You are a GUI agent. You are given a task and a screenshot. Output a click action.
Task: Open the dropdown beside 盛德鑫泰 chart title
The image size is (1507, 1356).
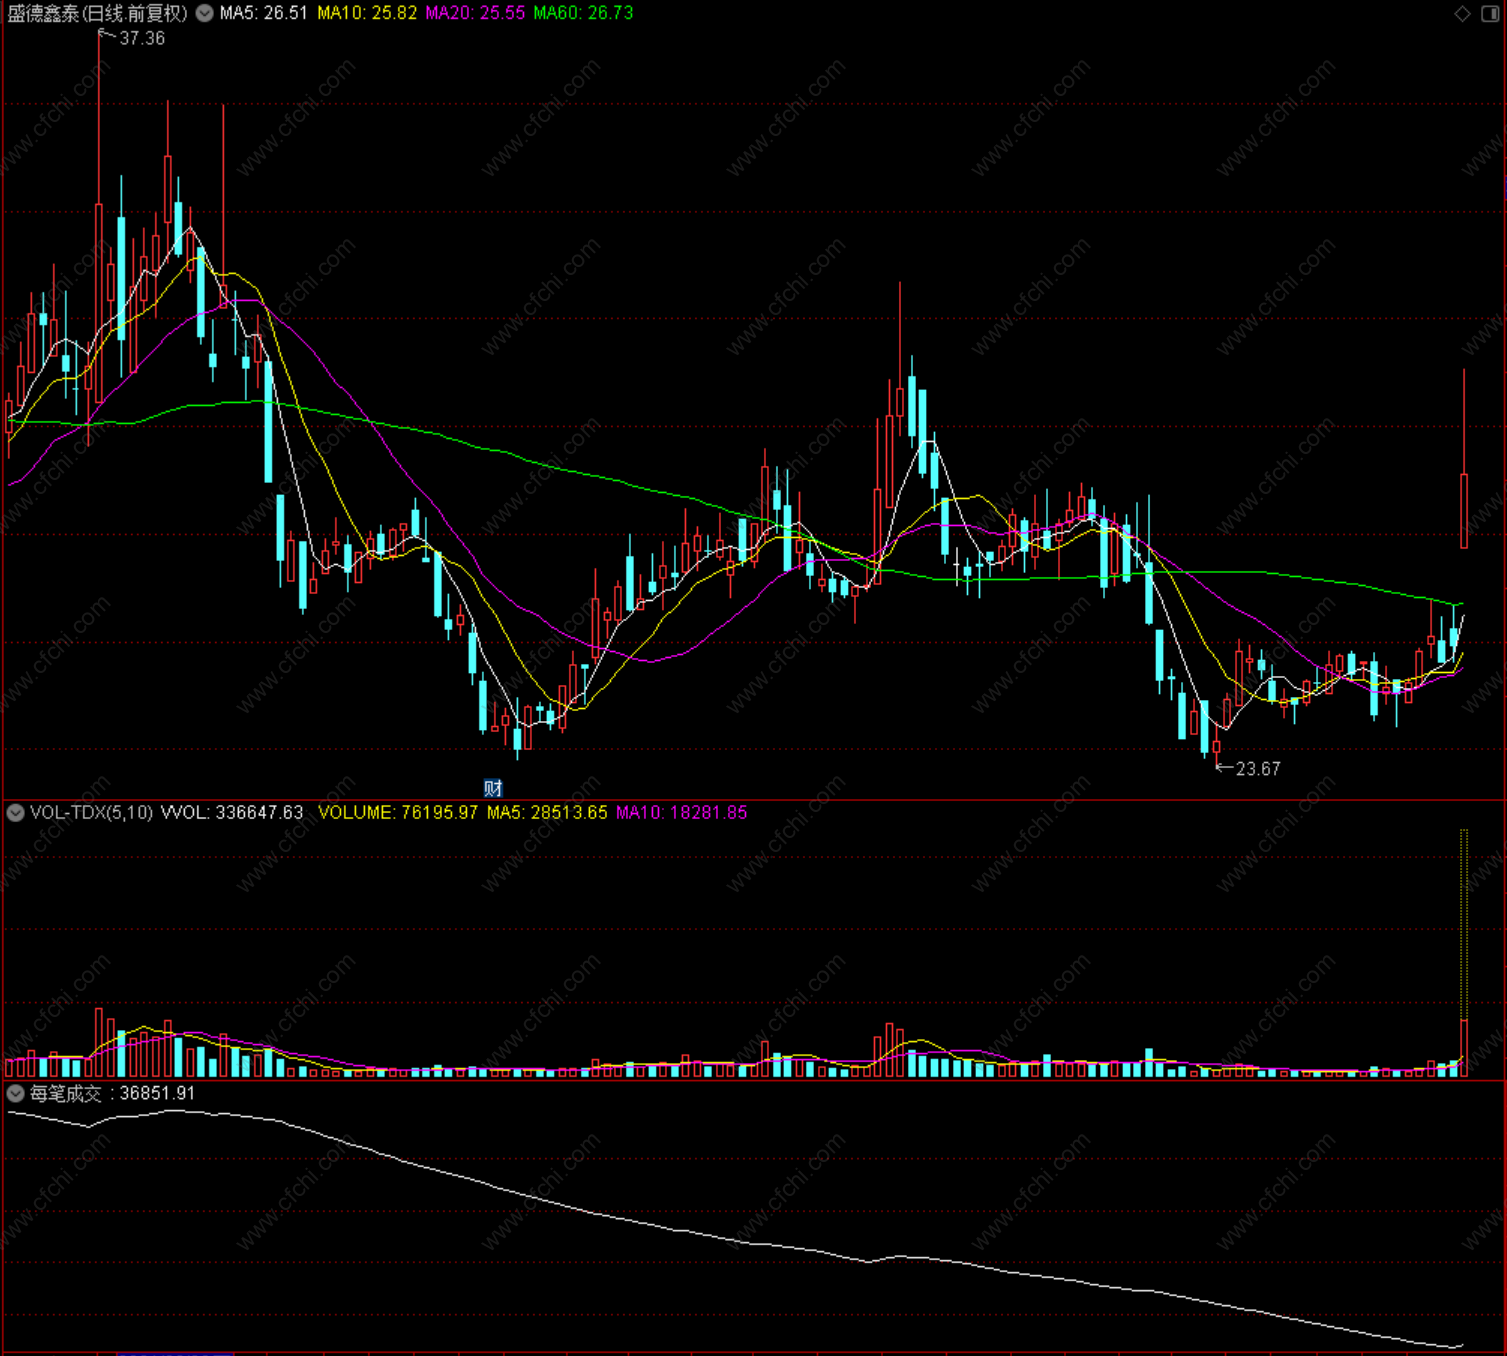pyautogui.click(x=204, y=13)
